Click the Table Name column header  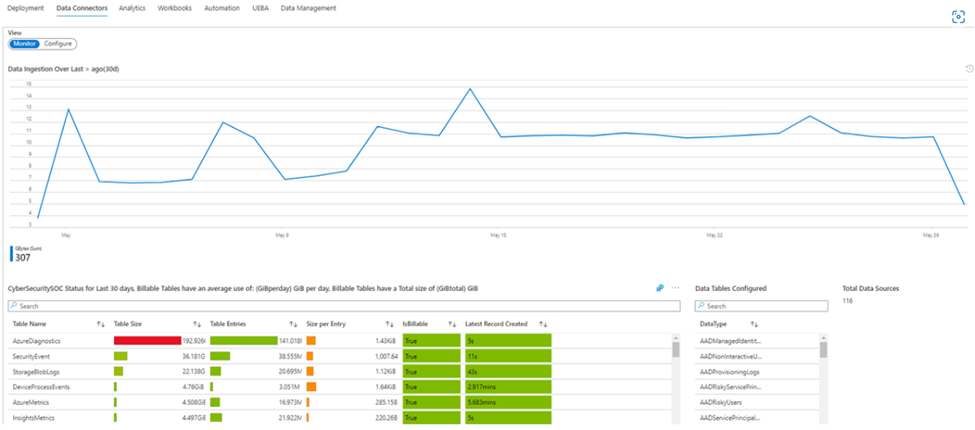[x=29, y=324]
